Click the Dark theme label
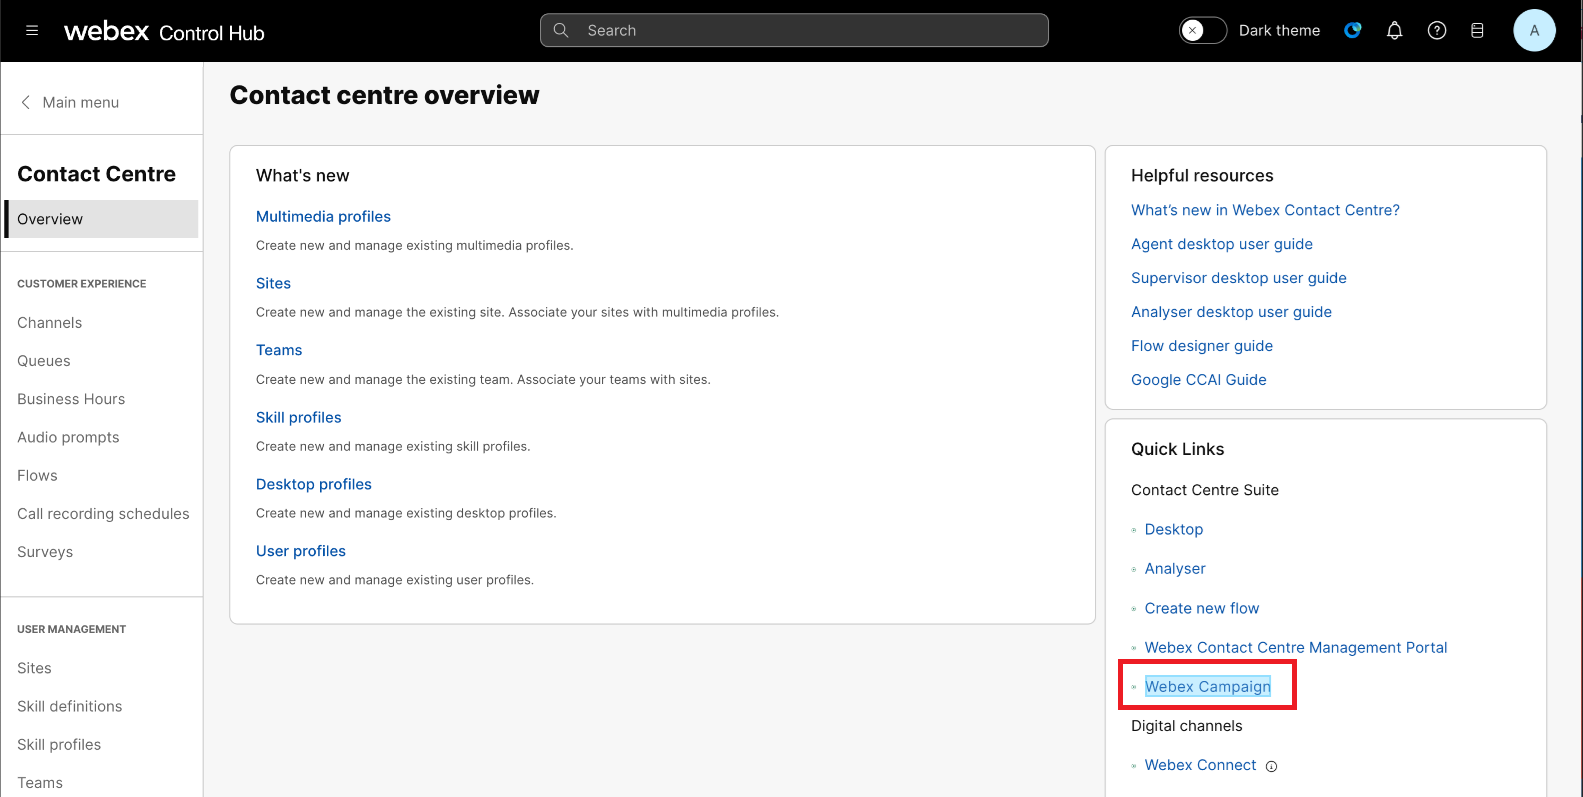The image size is (1583, 797). pyautogui.click(x=1279, y=31)
